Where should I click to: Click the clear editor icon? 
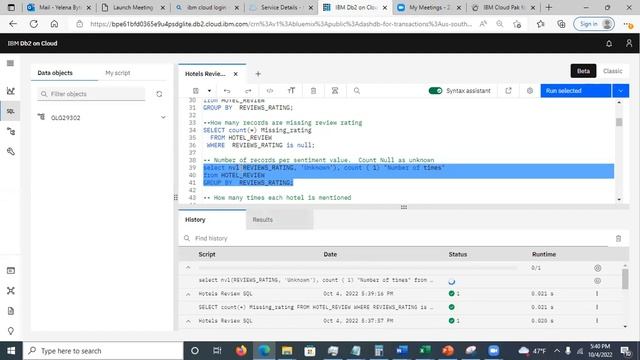point(335,91)
